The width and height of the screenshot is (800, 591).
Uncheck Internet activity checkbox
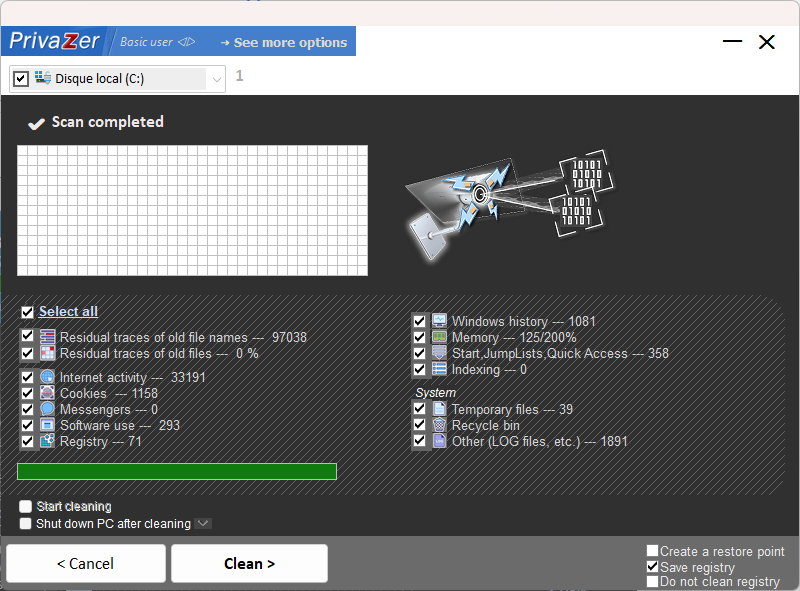point(28,377)
